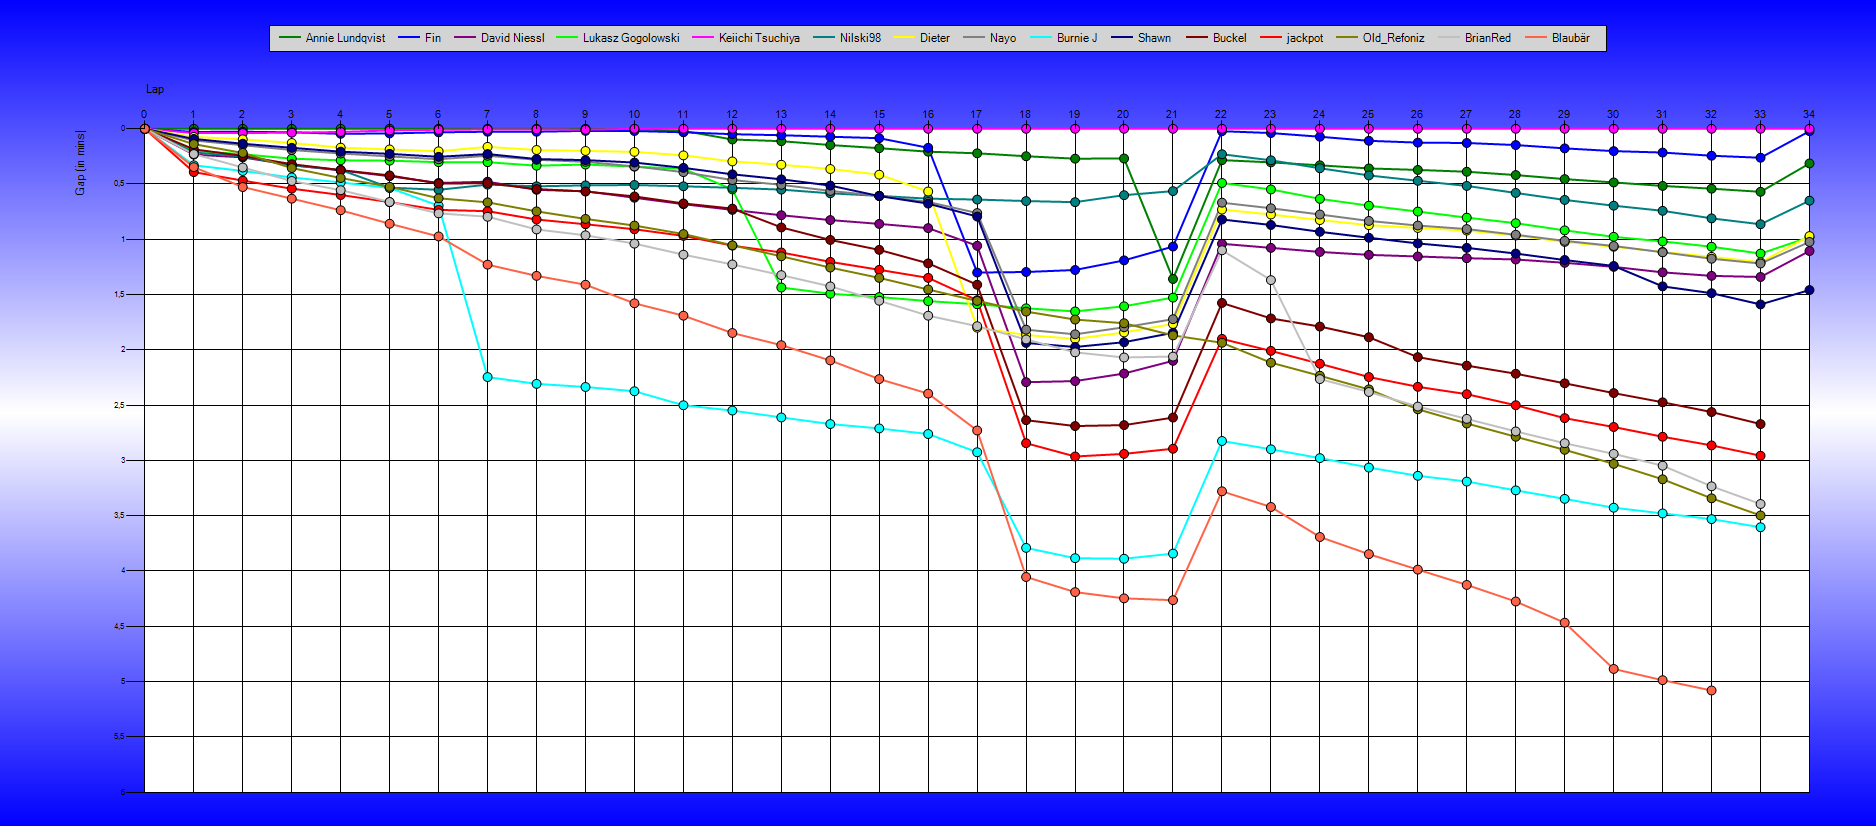The height and width of the screenshot is (826, 1876).
Task: Click lap number 13 on top axis
Action: (x=781, y=114)
